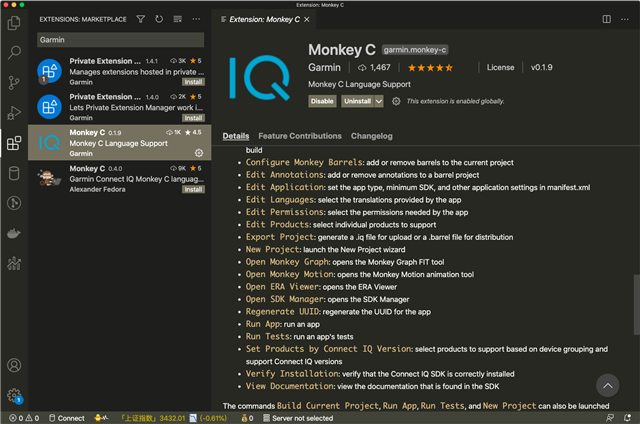The image size is (640, 424).
Task: Install Monkey C by Alexander Fedora
Action: (193, 189)
